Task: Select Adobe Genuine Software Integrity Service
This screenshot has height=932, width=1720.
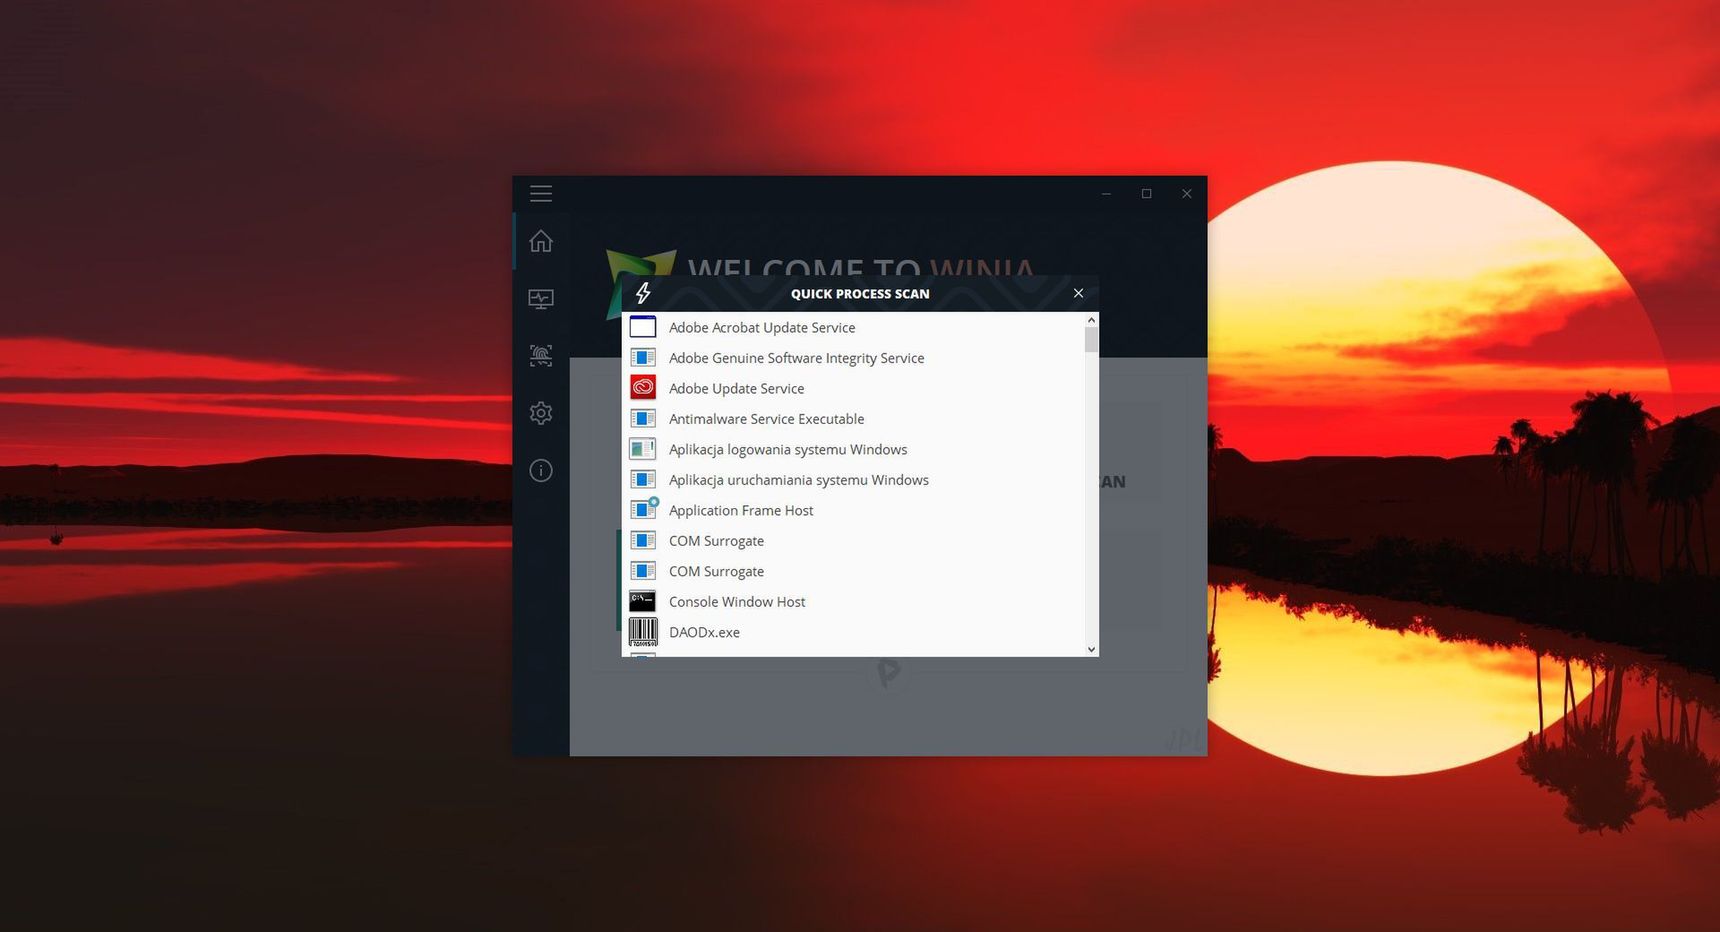Action: pos(853,358)
